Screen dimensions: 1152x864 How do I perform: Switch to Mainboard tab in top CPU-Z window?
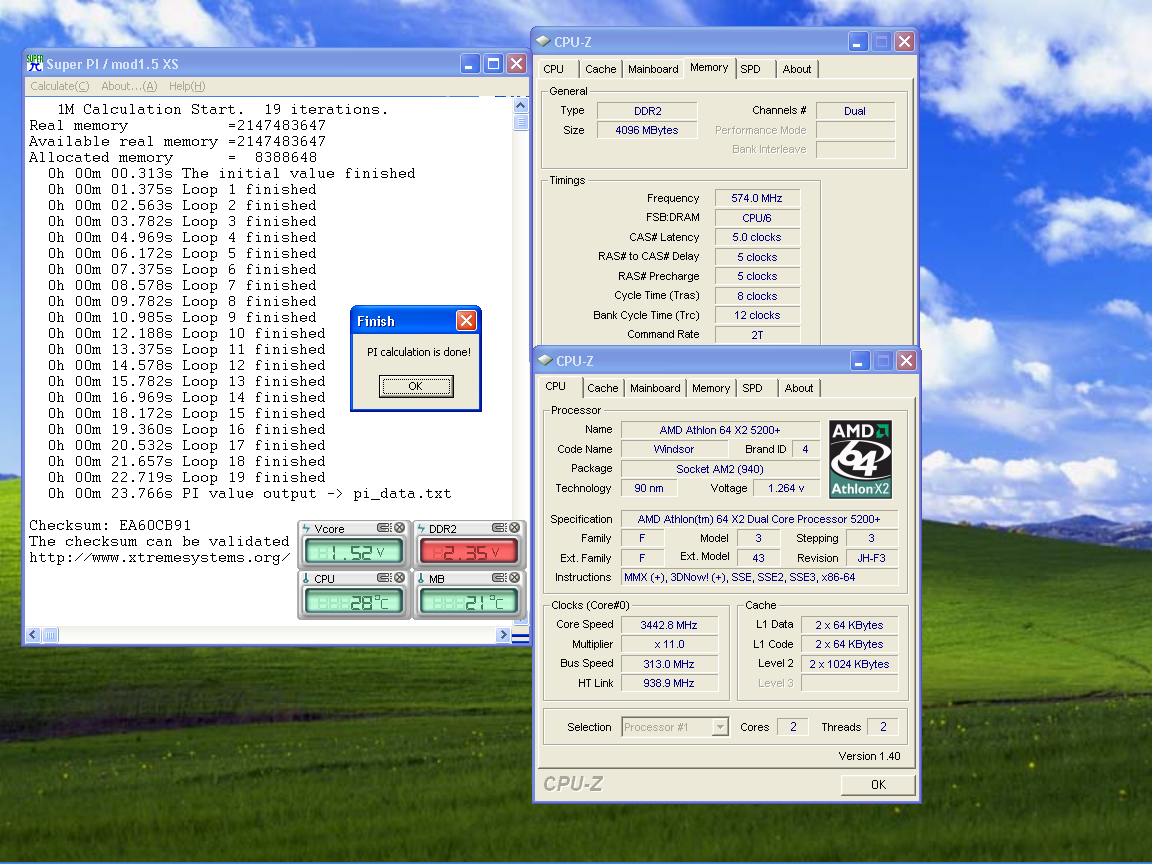click(653, 69)
